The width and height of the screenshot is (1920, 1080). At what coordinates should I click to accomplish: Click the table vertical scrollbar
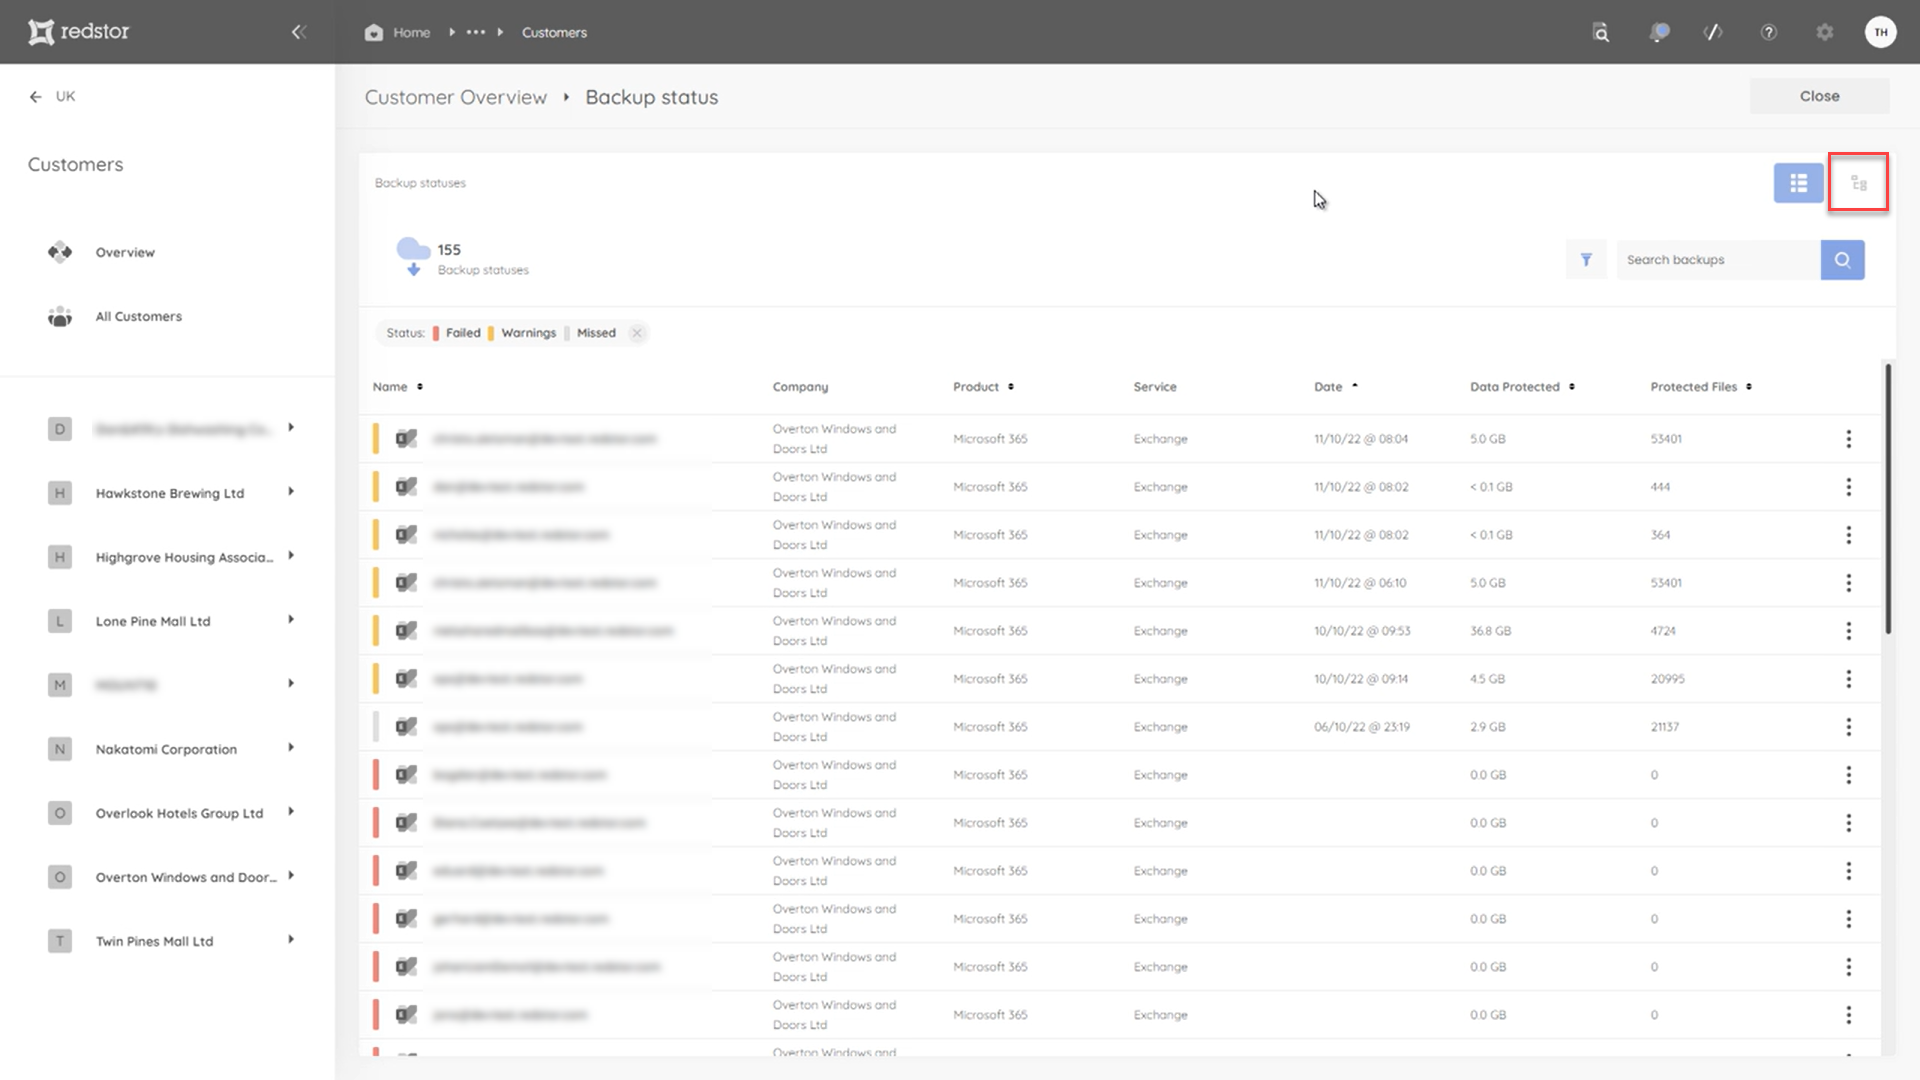click(1888, 498)
